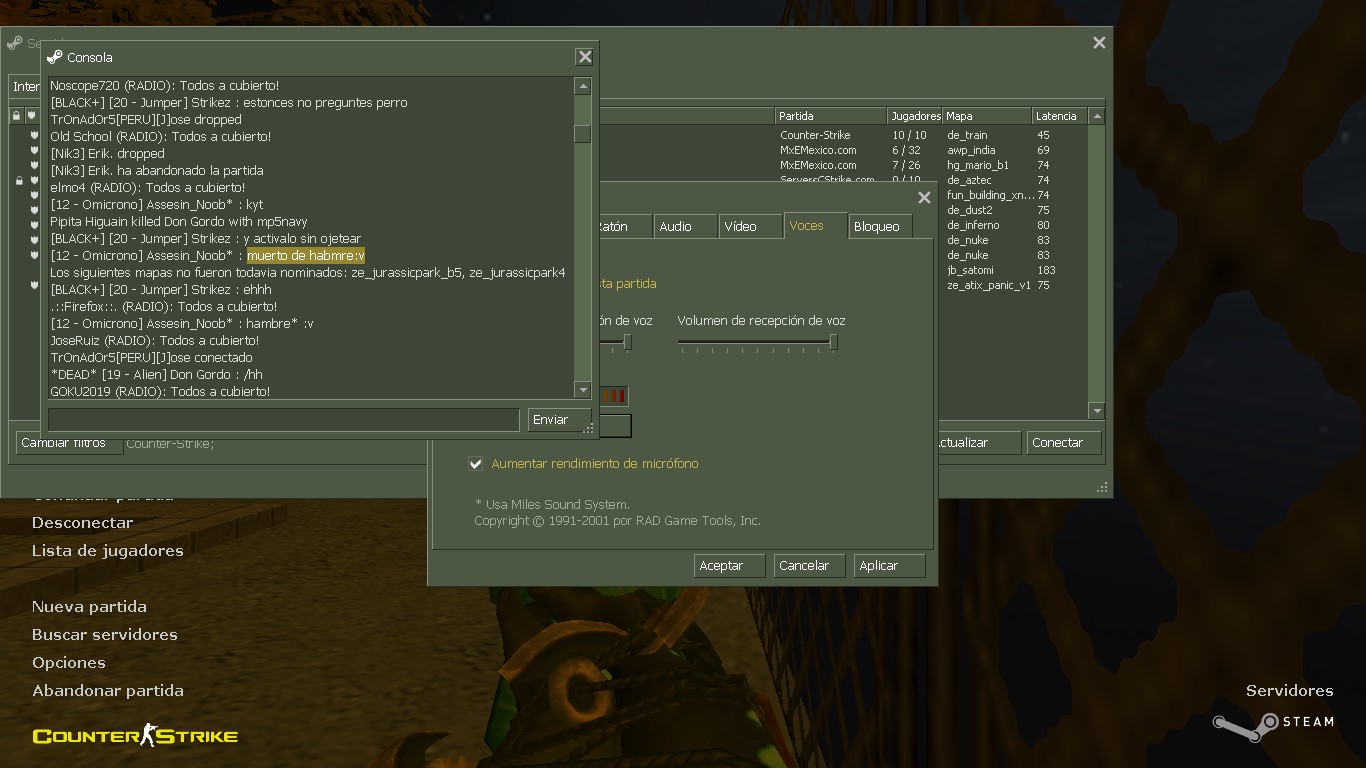Click Steam logo in bottom-right corner

pyautogui.click(x=1246, y=726)
